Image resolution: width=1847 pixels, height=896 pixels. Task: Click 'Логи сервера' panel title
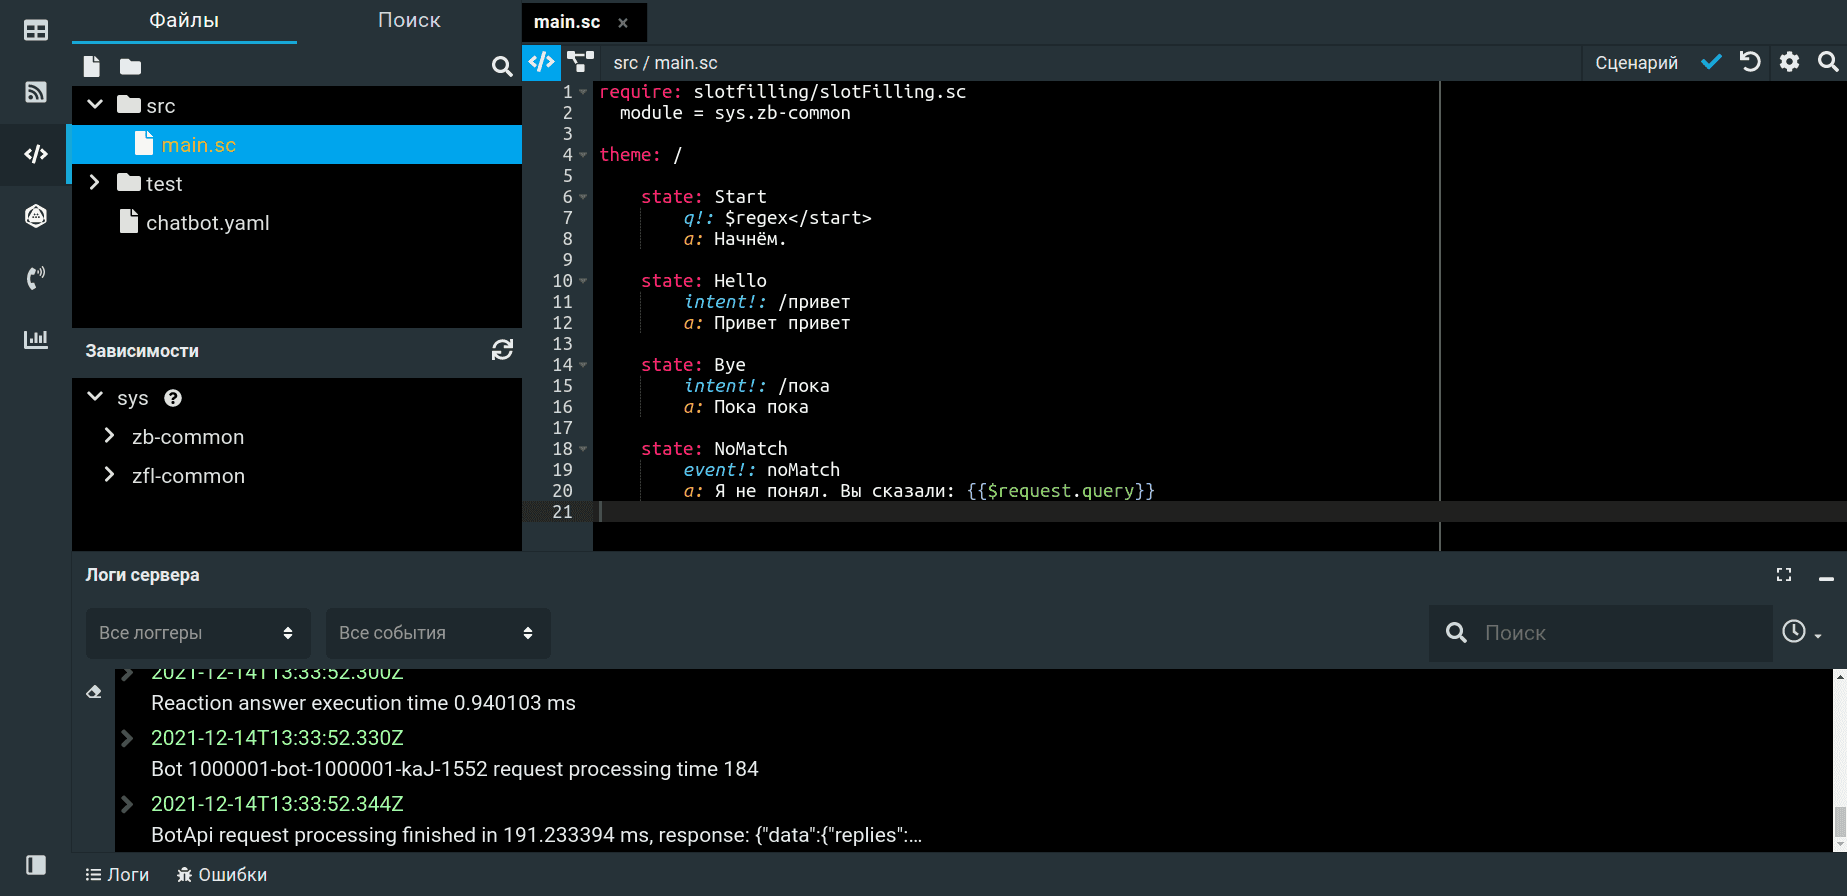[x=142, y=575]
